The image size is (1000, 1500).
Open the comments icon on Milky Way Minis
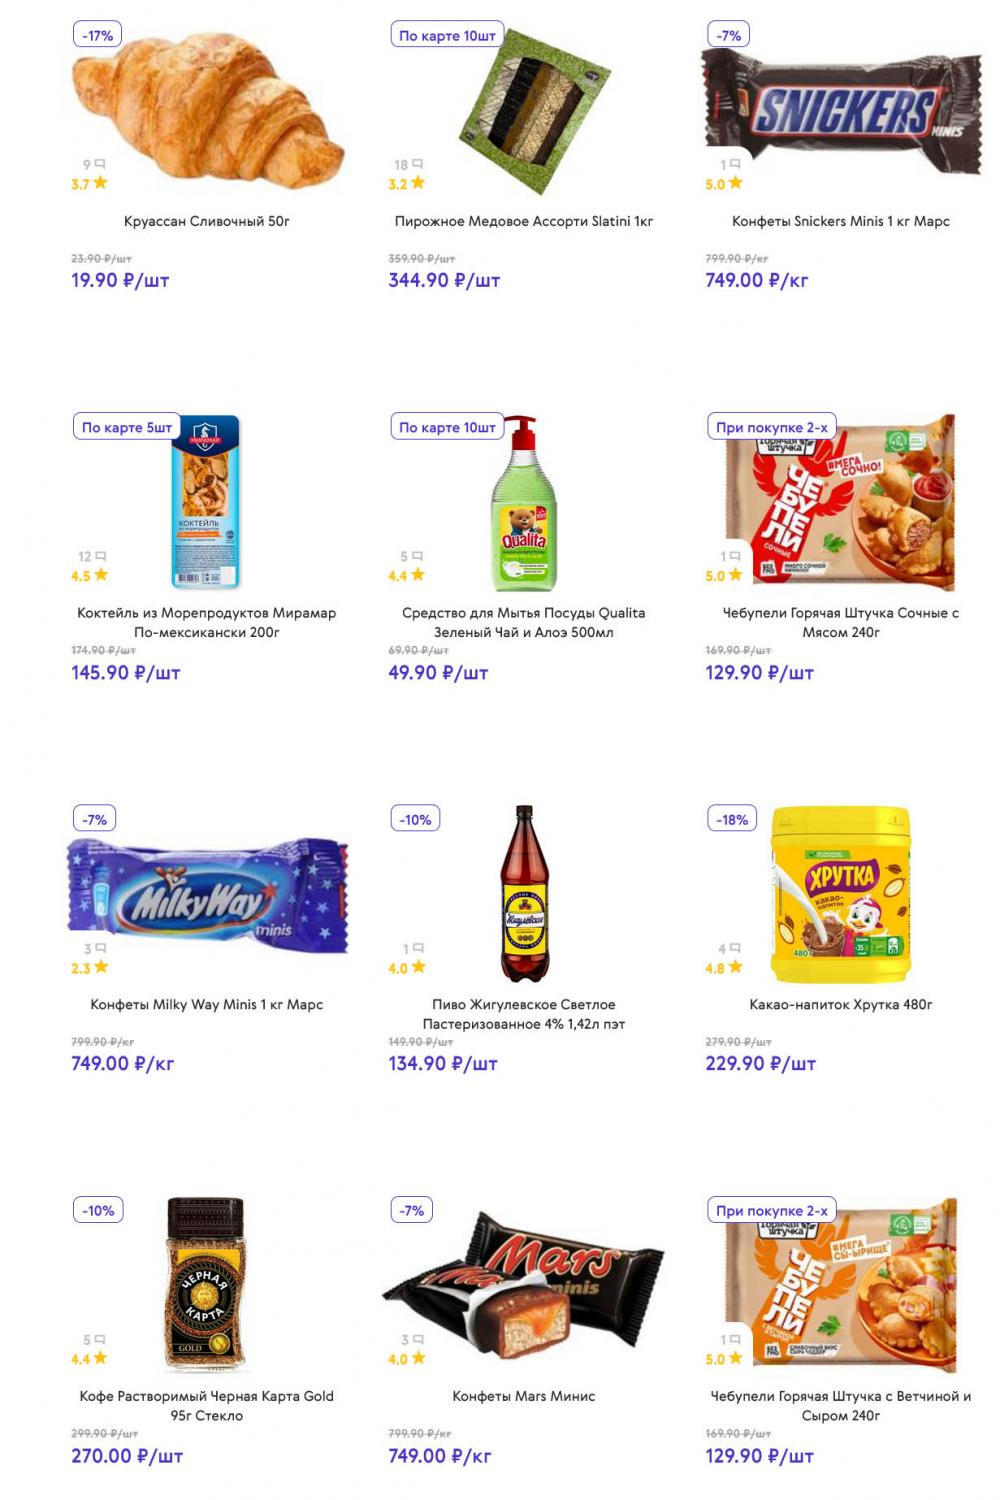100,948
